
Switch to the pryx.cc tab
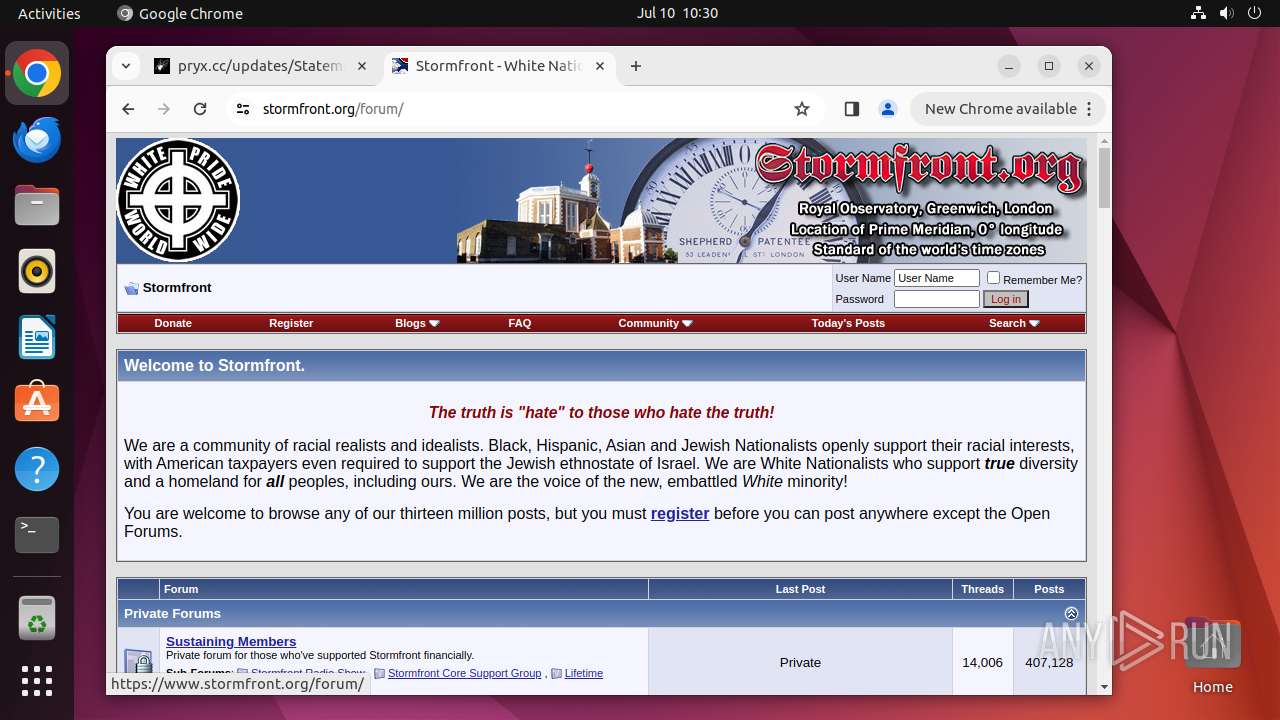coord(260,66)
